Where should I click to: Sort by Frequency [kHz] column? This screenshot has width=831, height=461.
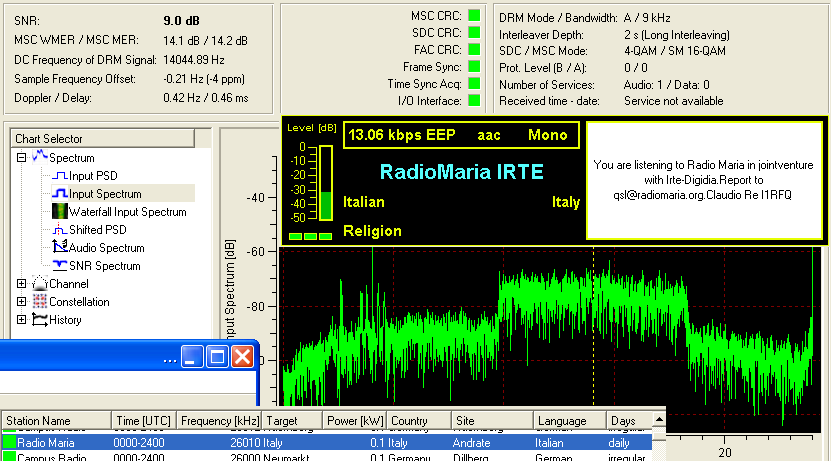[219, 420]
